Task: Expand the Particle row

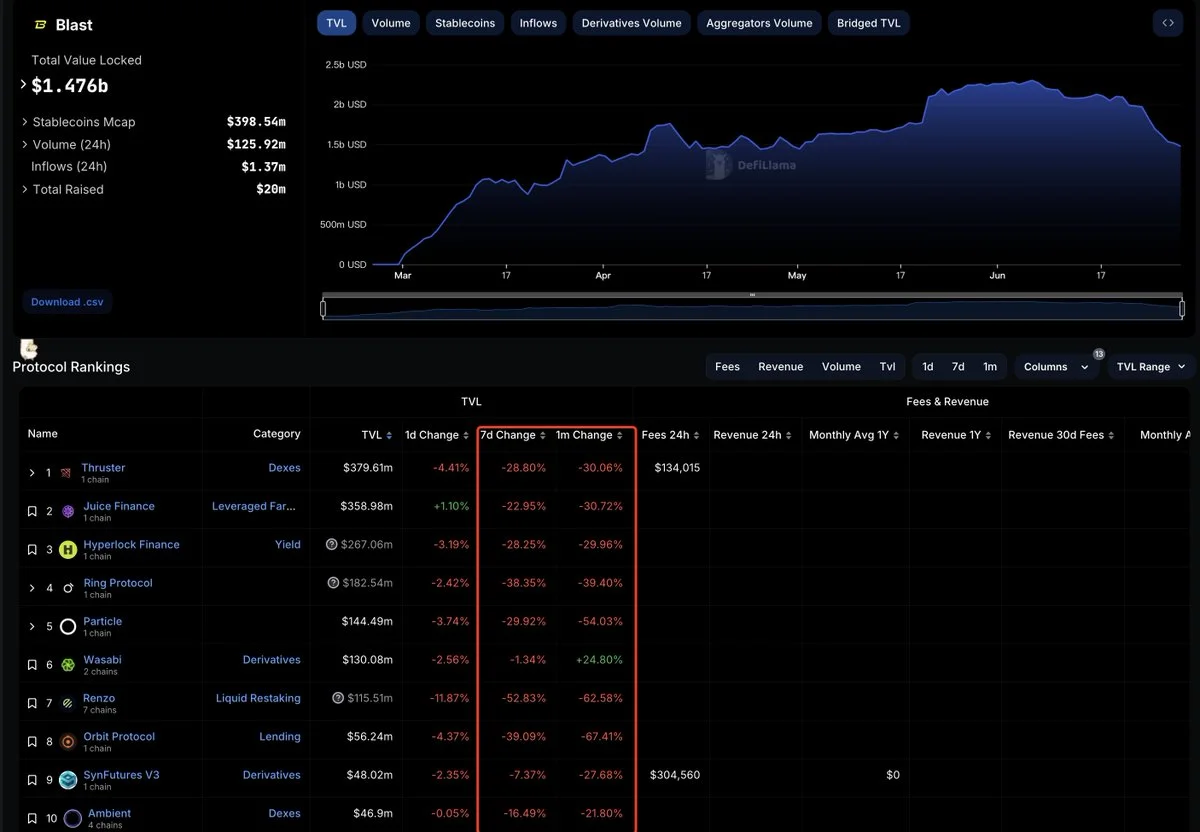Action: point(32,626)
